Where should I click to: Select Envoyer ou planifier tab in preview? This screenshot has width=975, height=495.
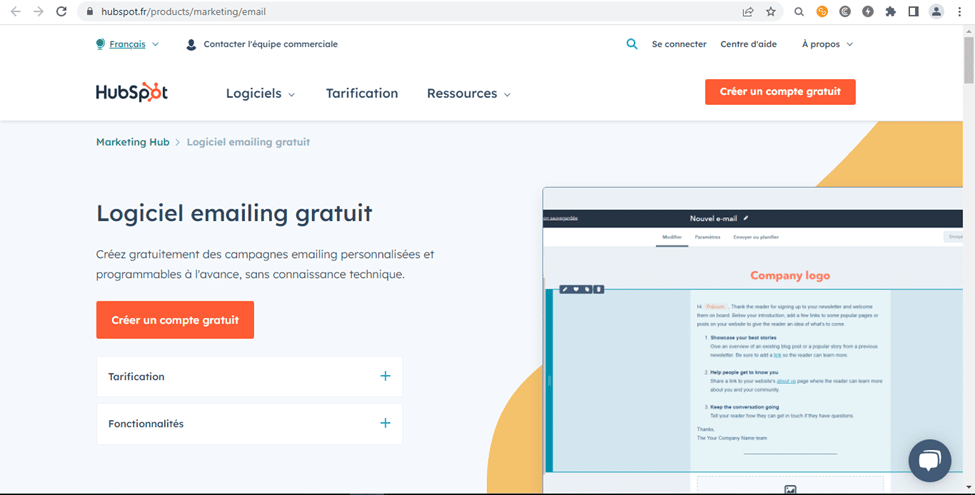(x=756, y=237)
